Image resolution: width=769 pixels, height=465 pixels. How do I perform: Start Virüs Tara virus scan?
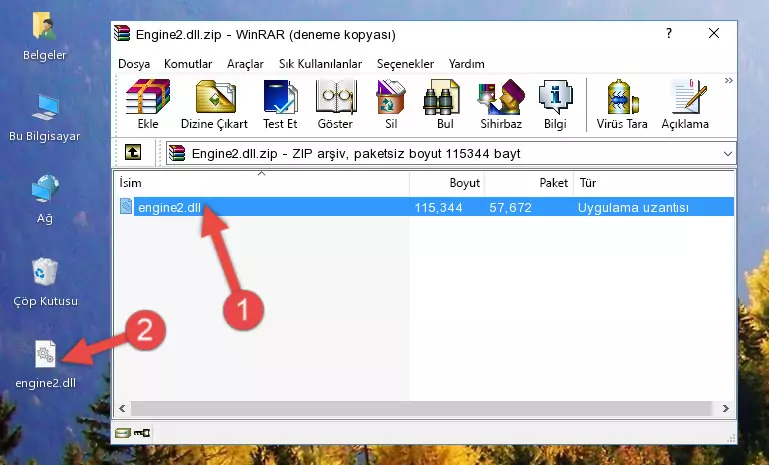pos(622,104)
